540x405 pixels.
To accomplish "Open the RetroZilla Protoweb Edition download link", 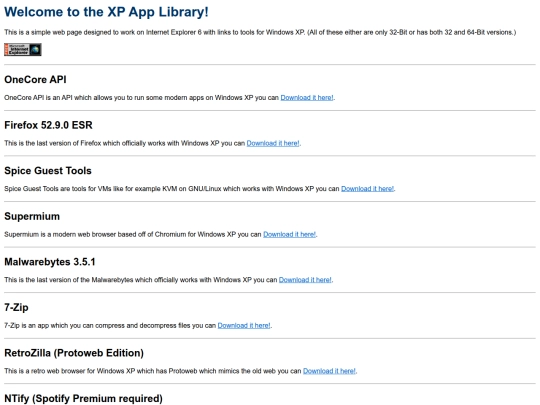I will coord(329,371).
